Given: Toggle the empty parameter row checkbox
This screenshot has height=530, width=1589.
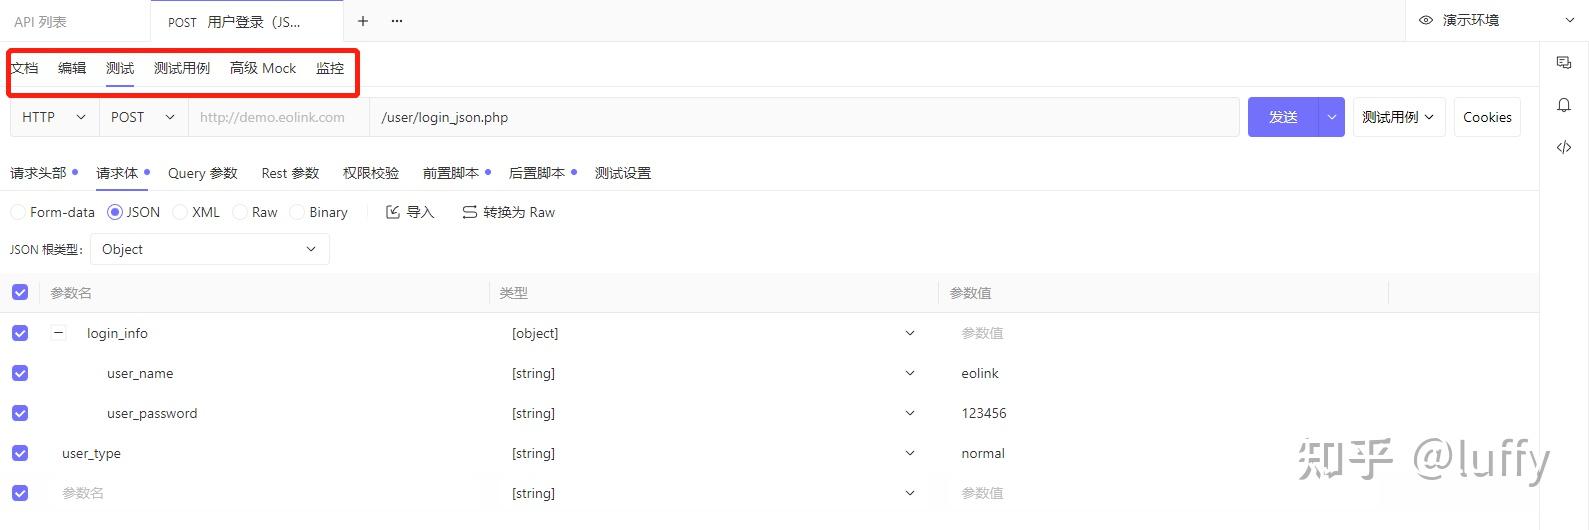Looking at the screenshot, I should point(20,493).
